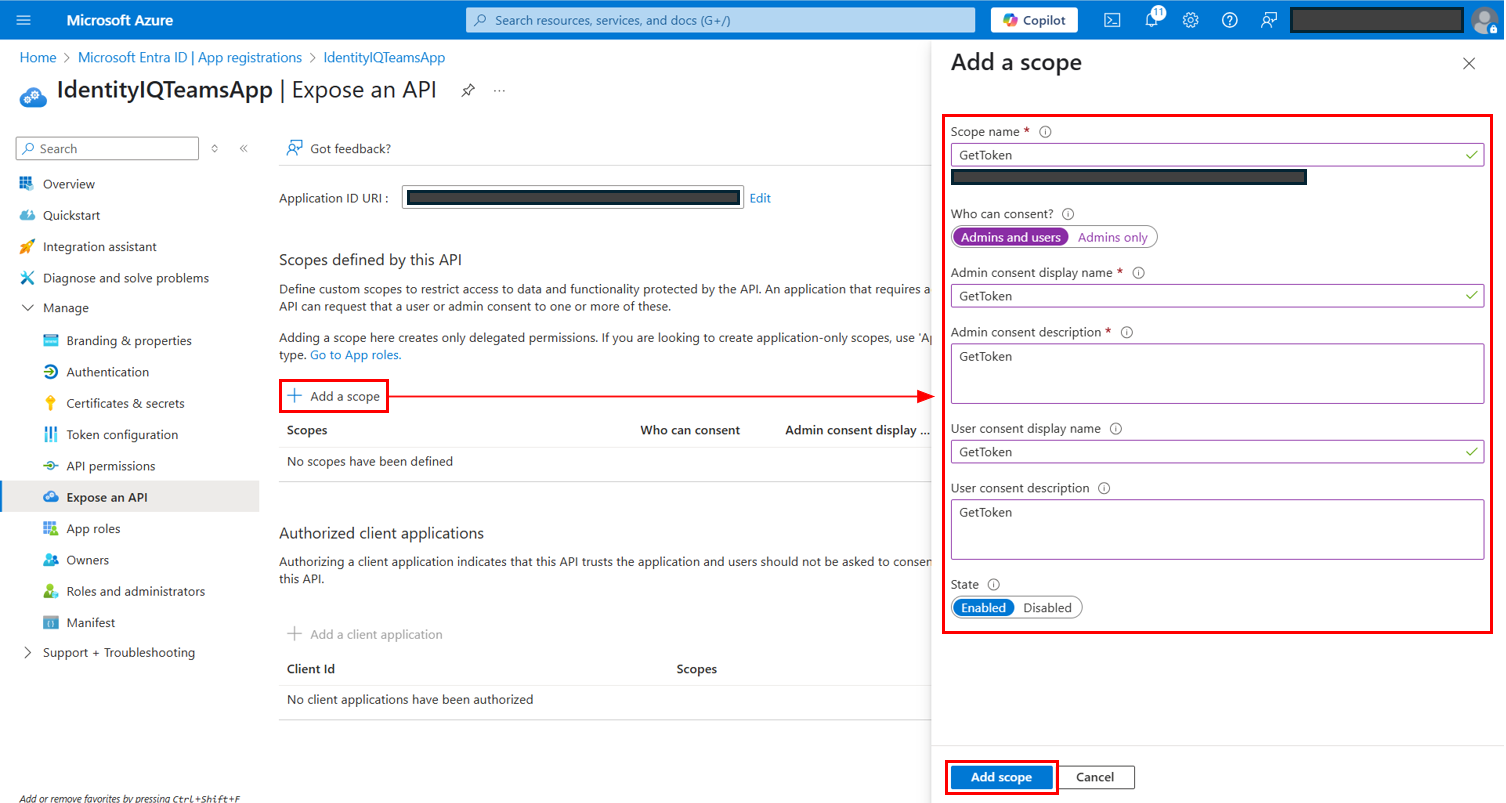The width and height of the screenshot is (1506, 803).
Task: Open the portal hamburger menu
Action: coord(24,20)
